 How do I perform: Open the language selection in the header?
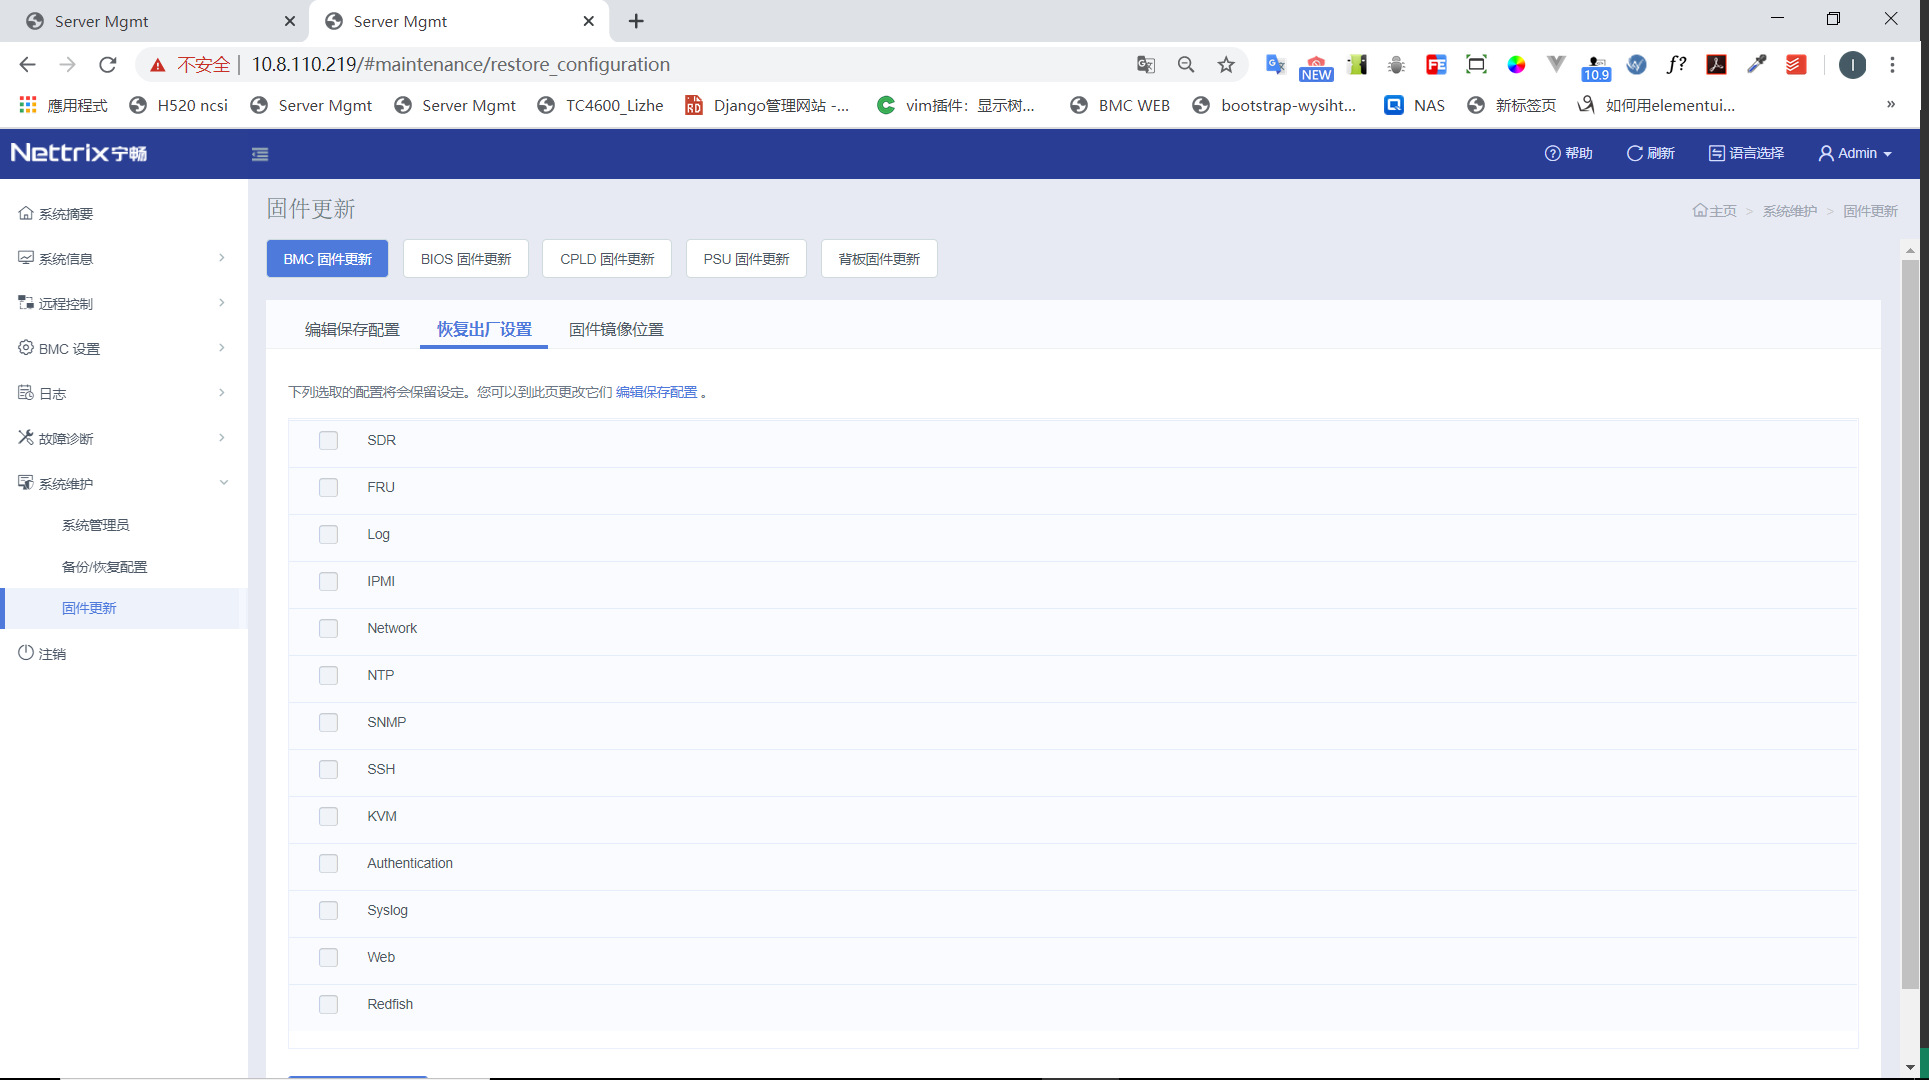click(1746, 153)
